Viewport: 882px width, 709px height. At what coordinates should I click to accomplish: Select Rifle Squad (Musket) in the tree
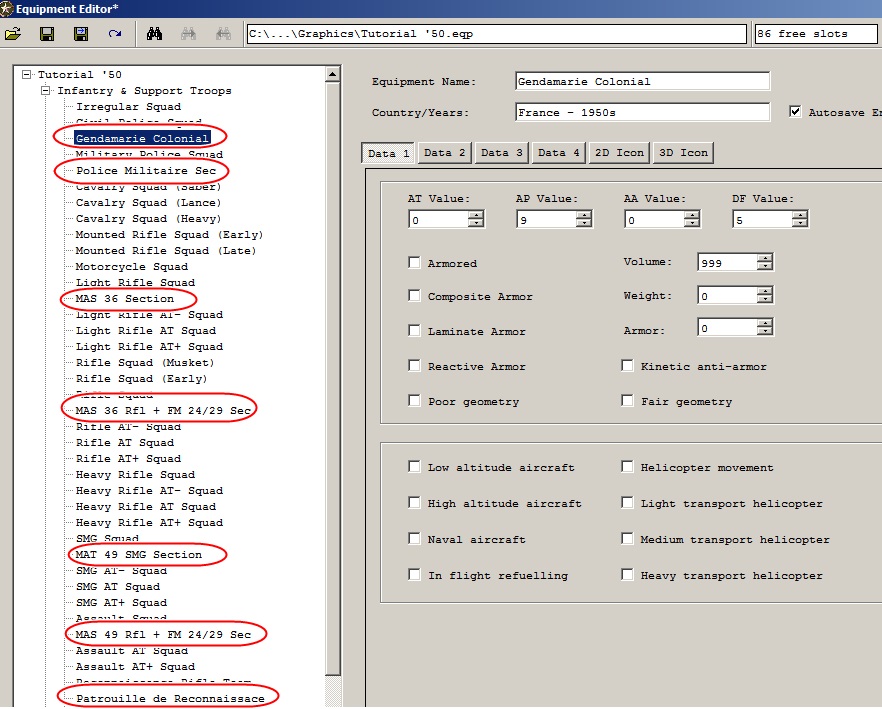coord(145,362)
